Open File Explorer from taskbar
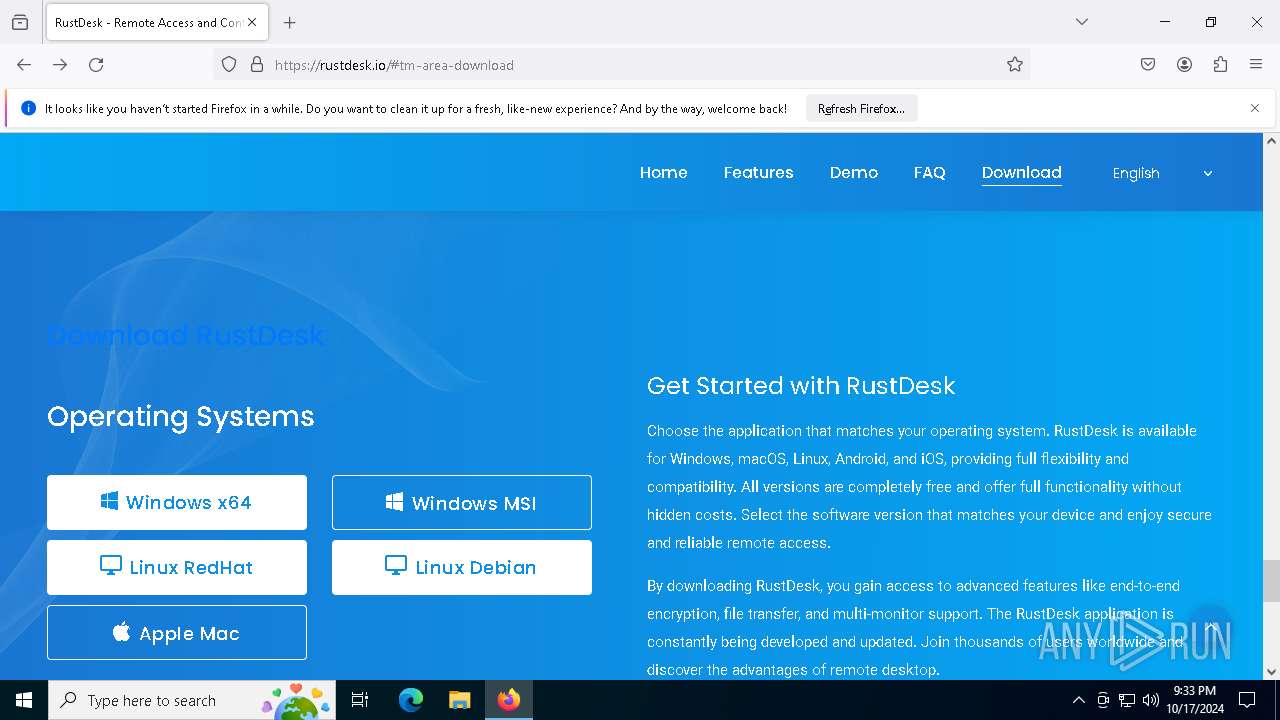The image size is (1280, 720). coord(459,700)
